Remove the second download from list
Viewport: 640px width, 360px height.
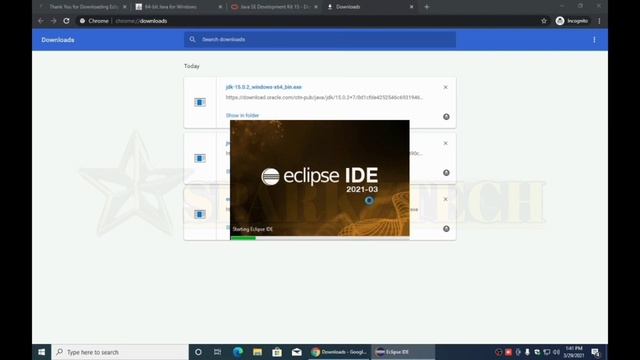pos(445,143)
